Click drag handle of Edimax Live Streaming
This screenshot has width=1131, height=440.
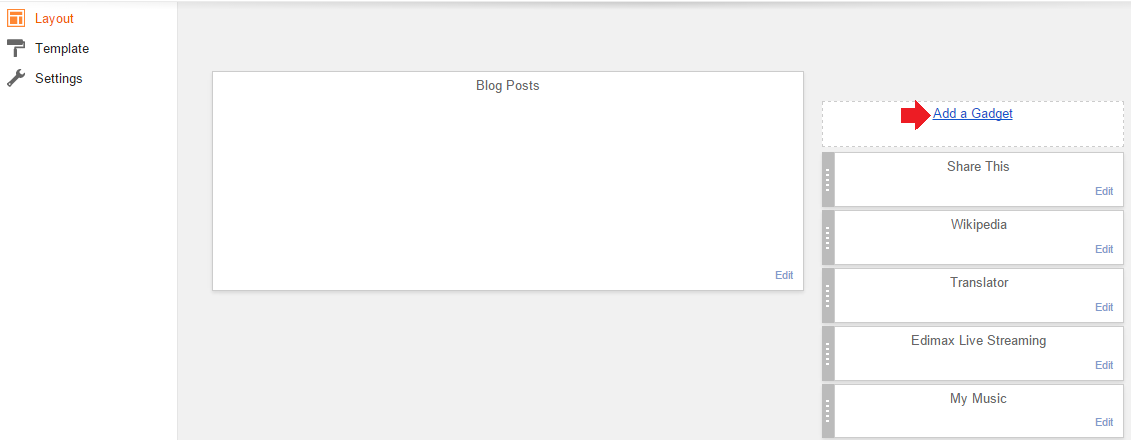click(x=828, y=354)
